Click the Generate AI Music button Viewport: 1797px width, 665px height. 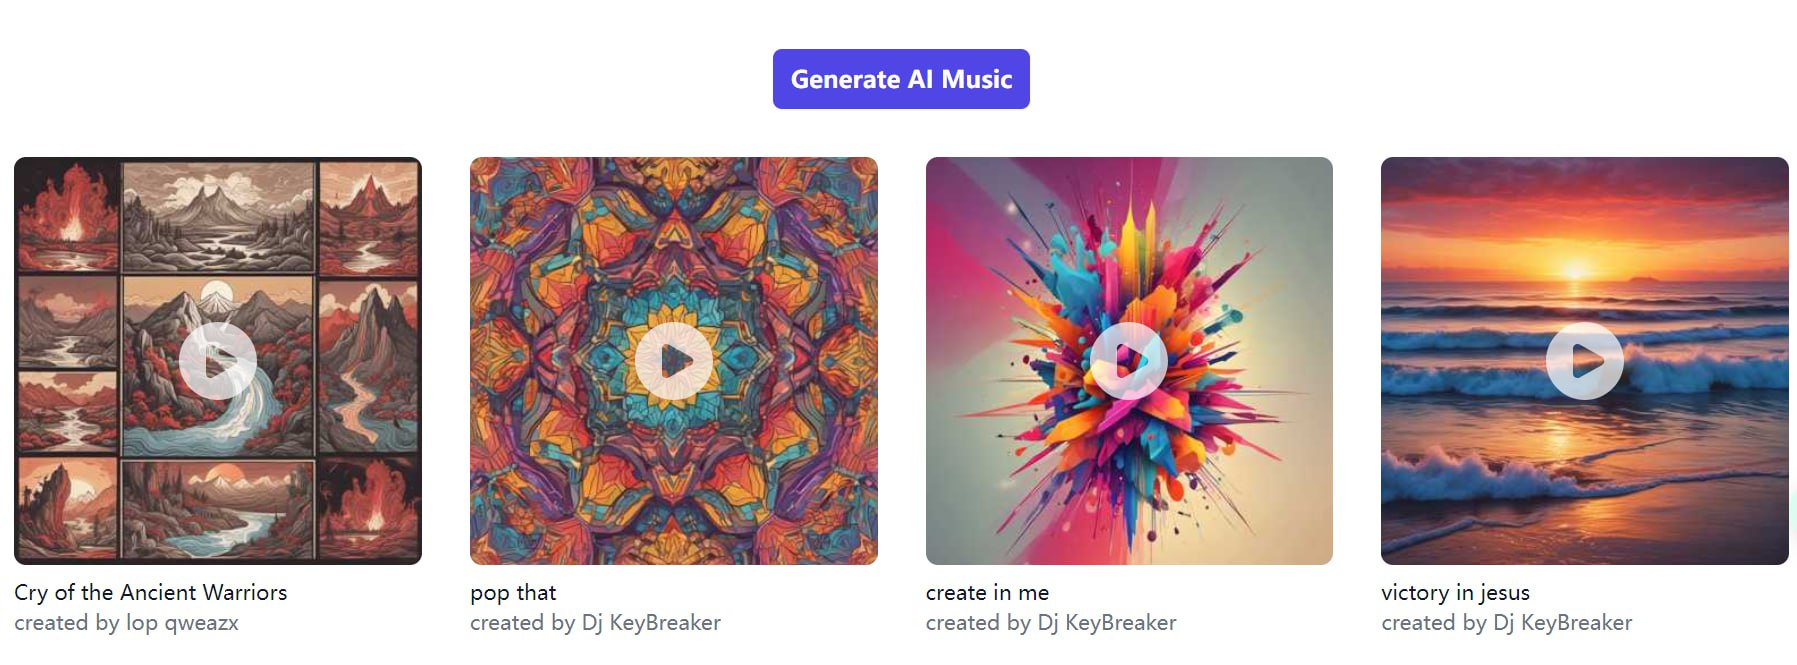pos(901,79)
